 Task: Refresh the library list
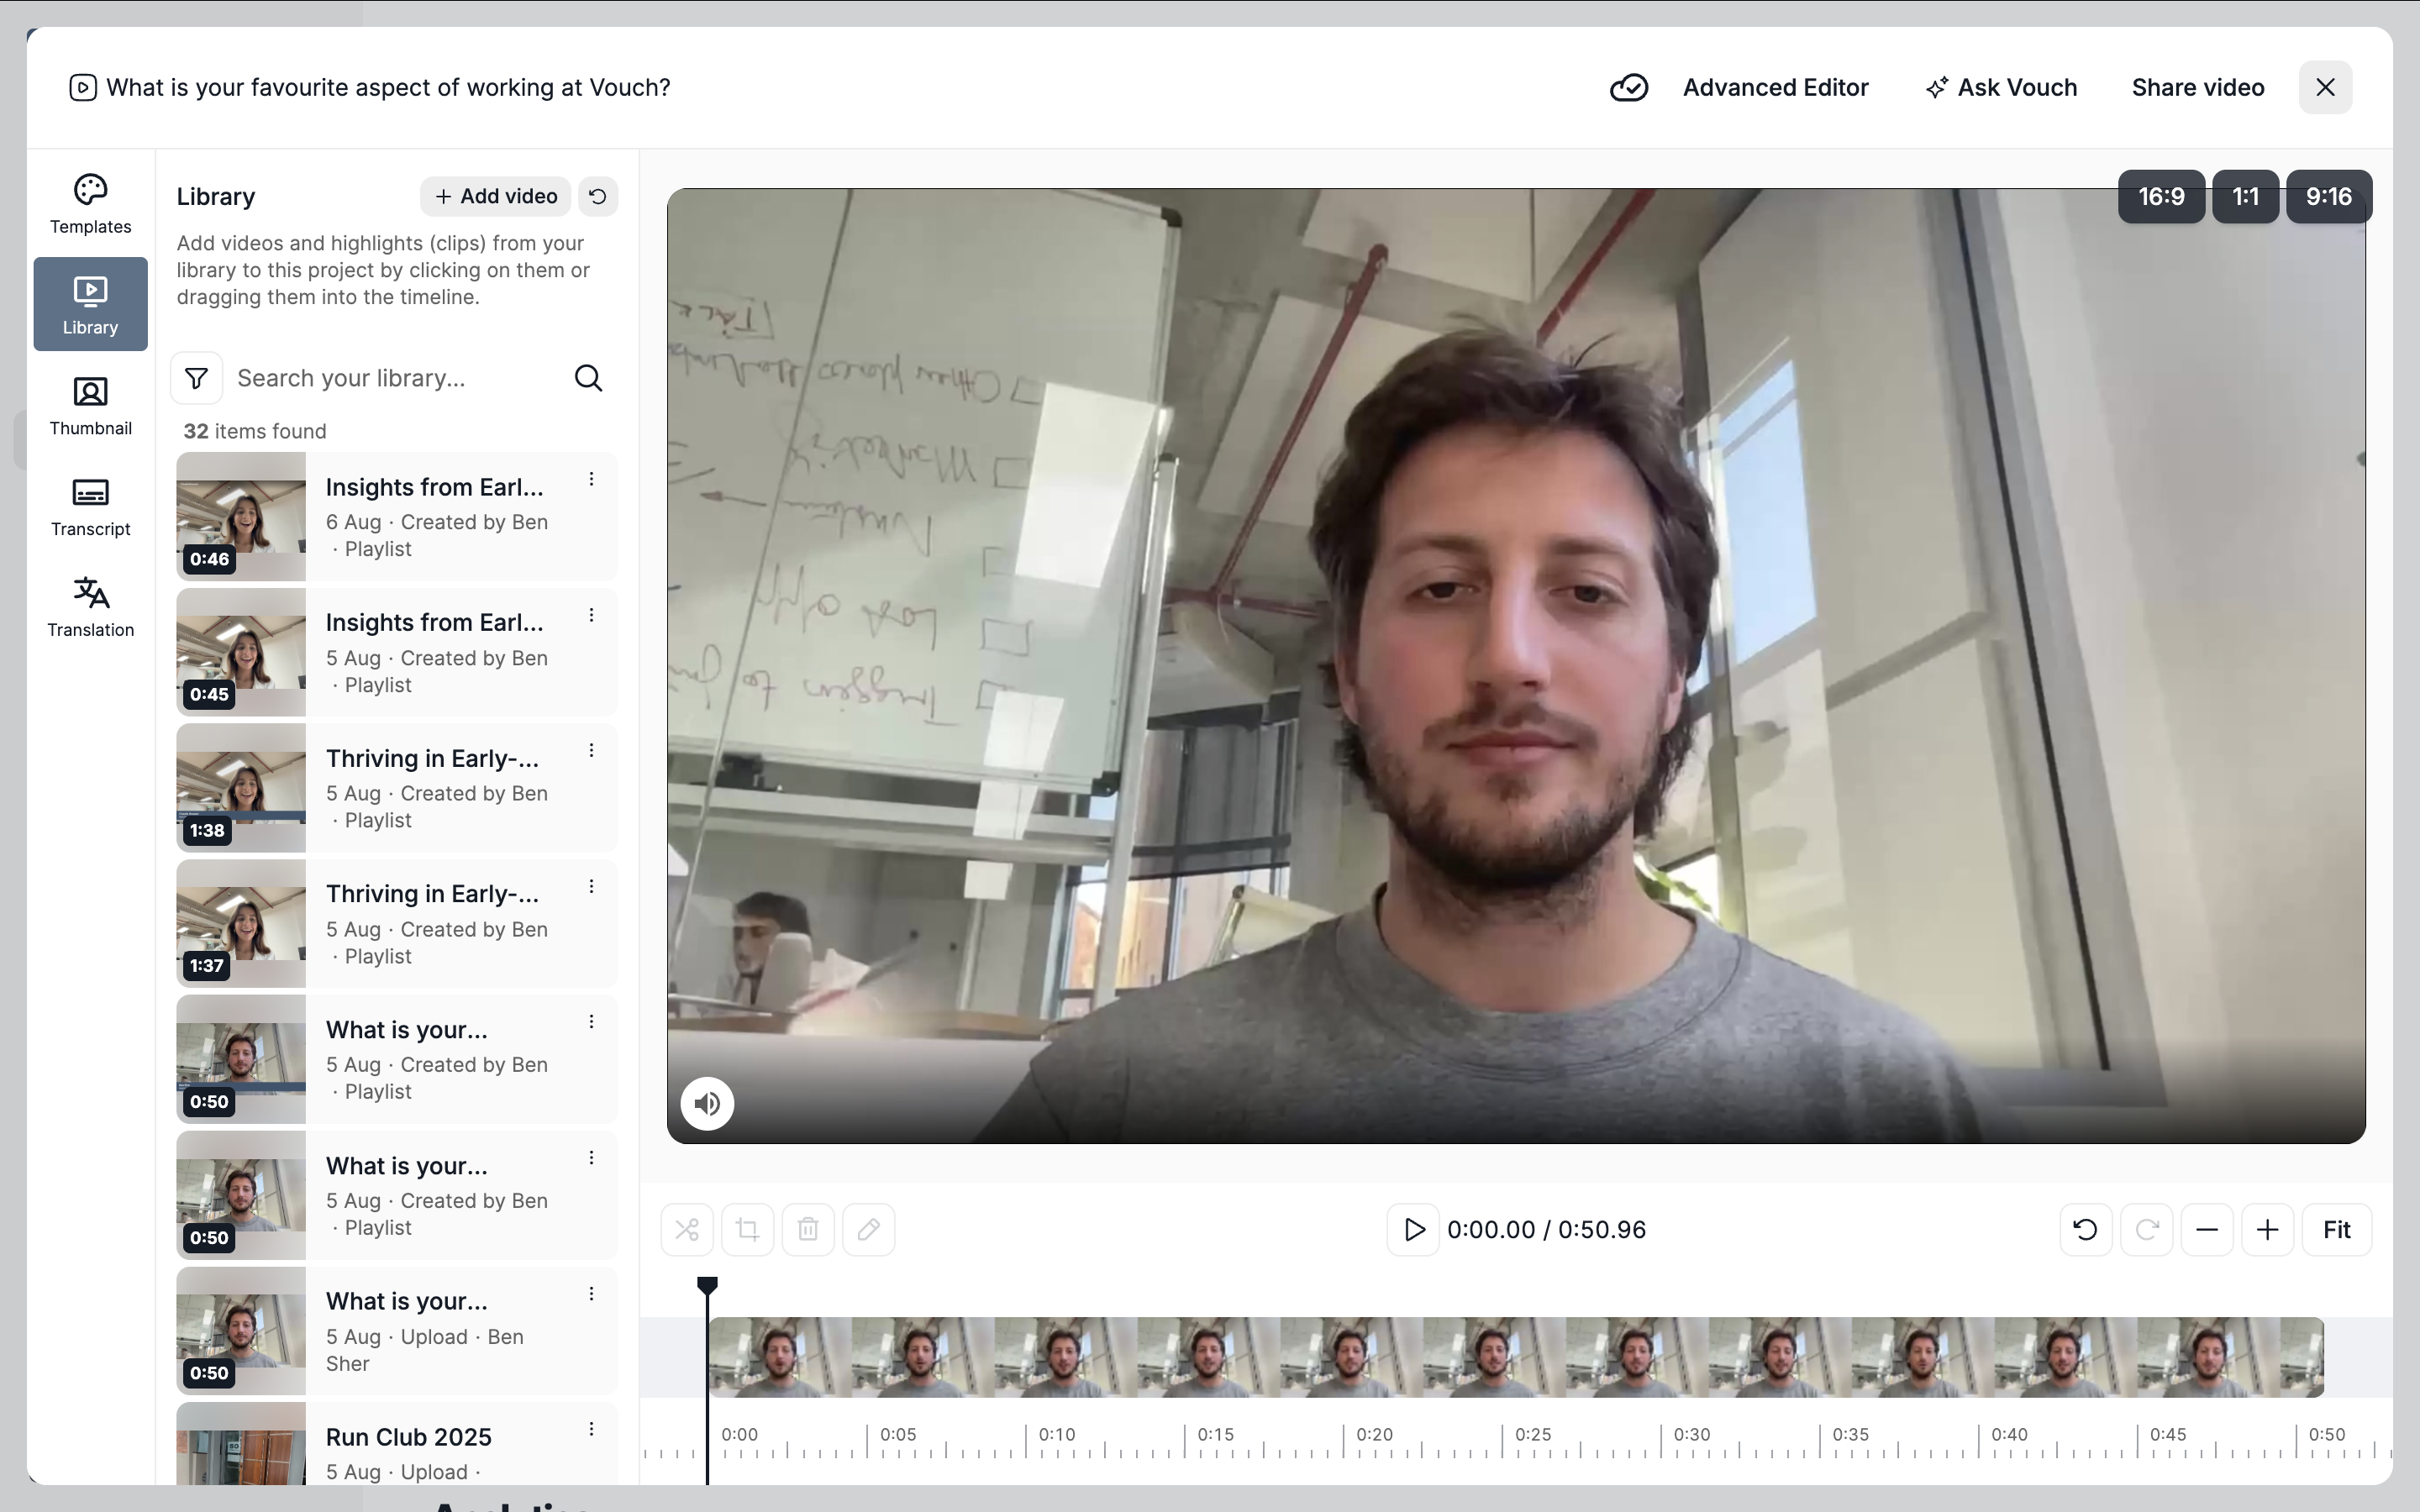[x=598, y=197]
